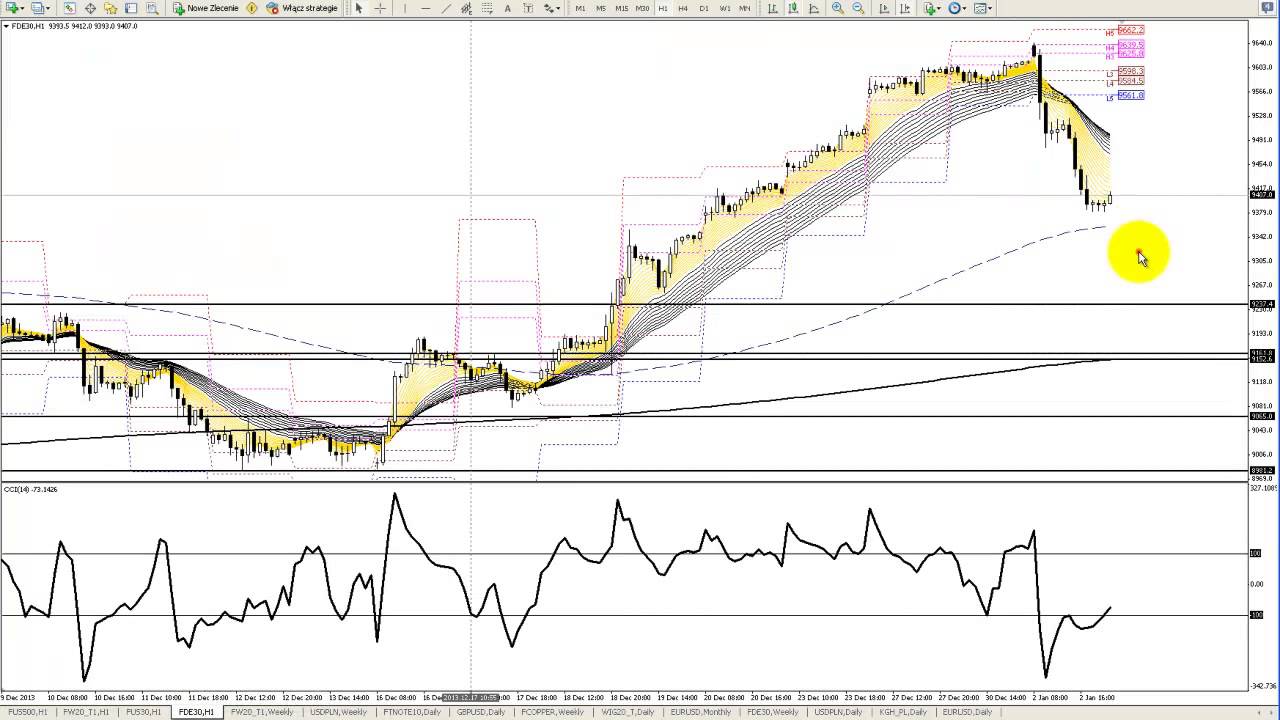Open the chat notification icon at top right

pos(1267,7)
